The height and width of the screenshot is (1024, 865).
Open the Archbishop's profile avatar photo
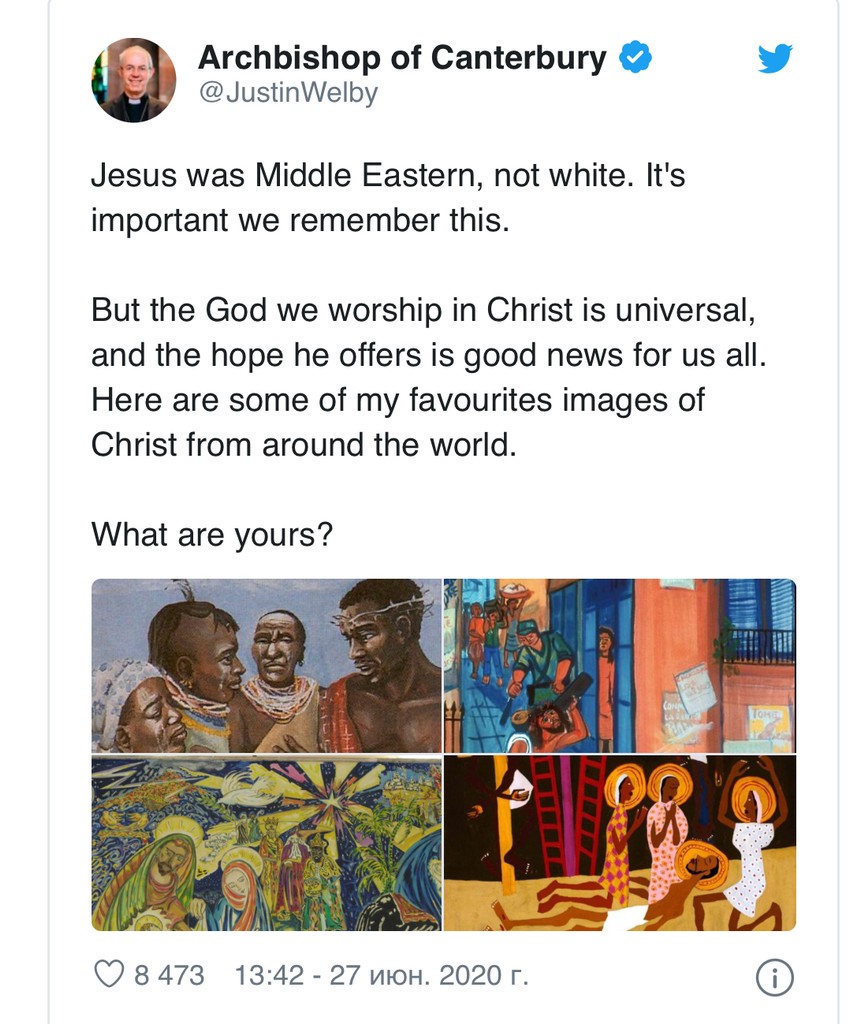(x=133, y=80)
